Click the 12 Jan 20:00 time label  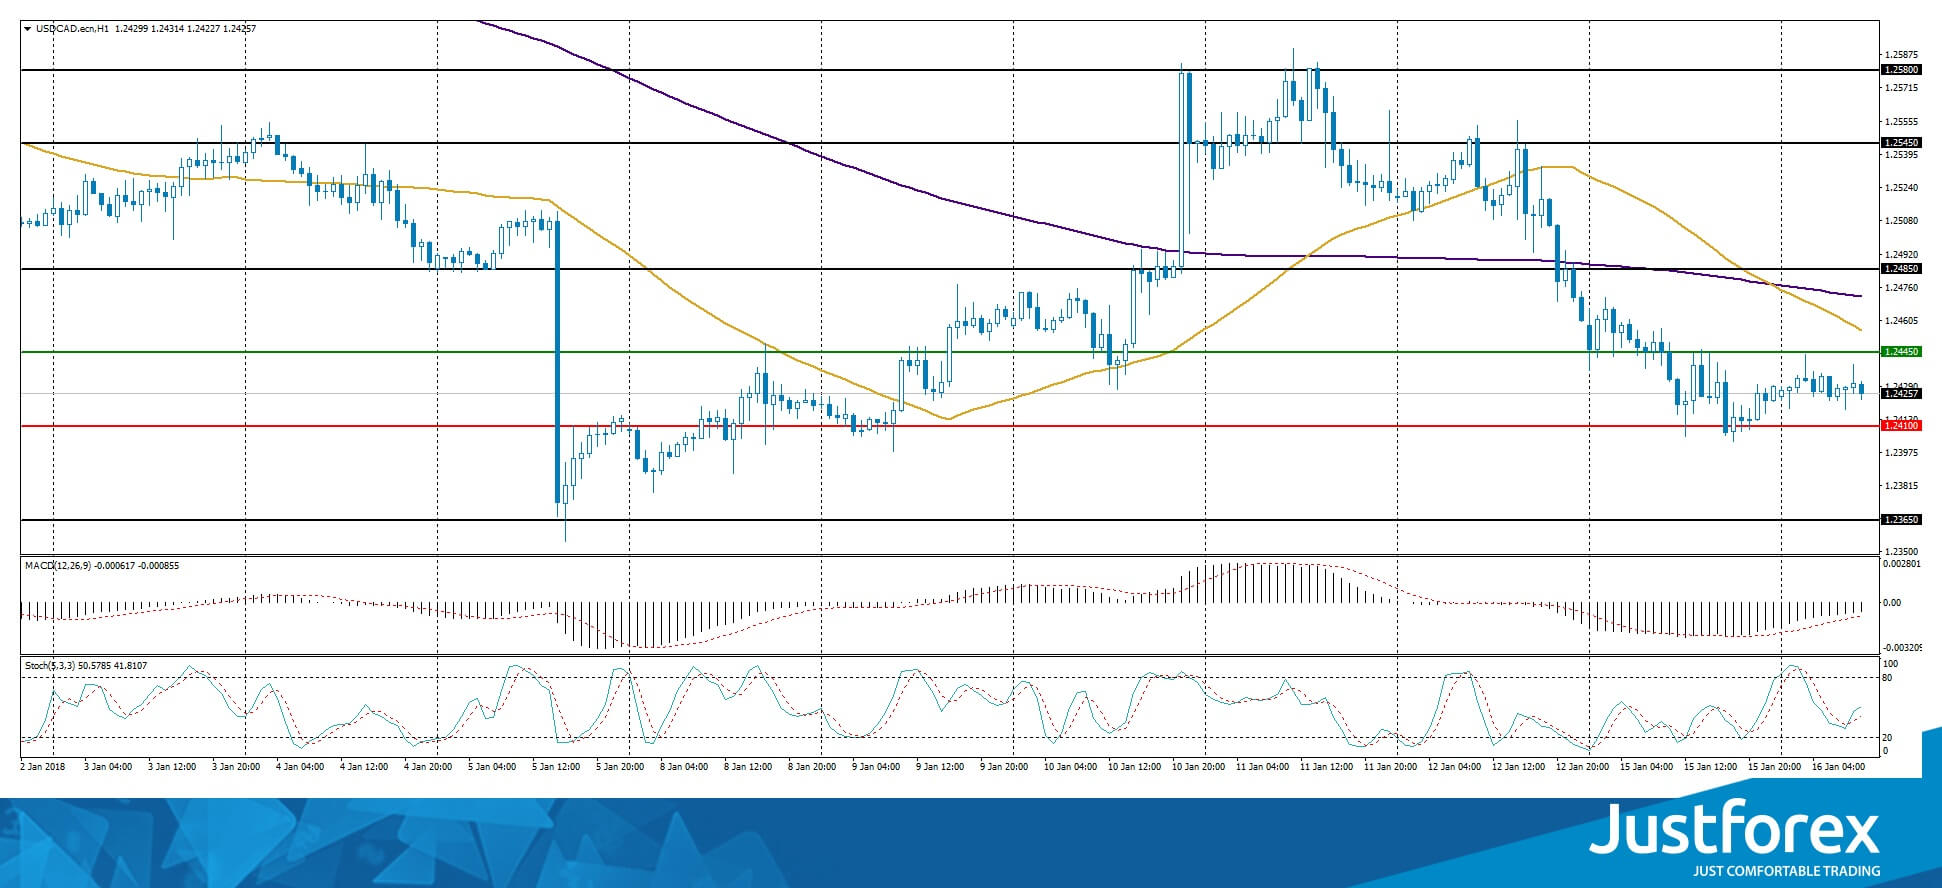coord(1582,767)
